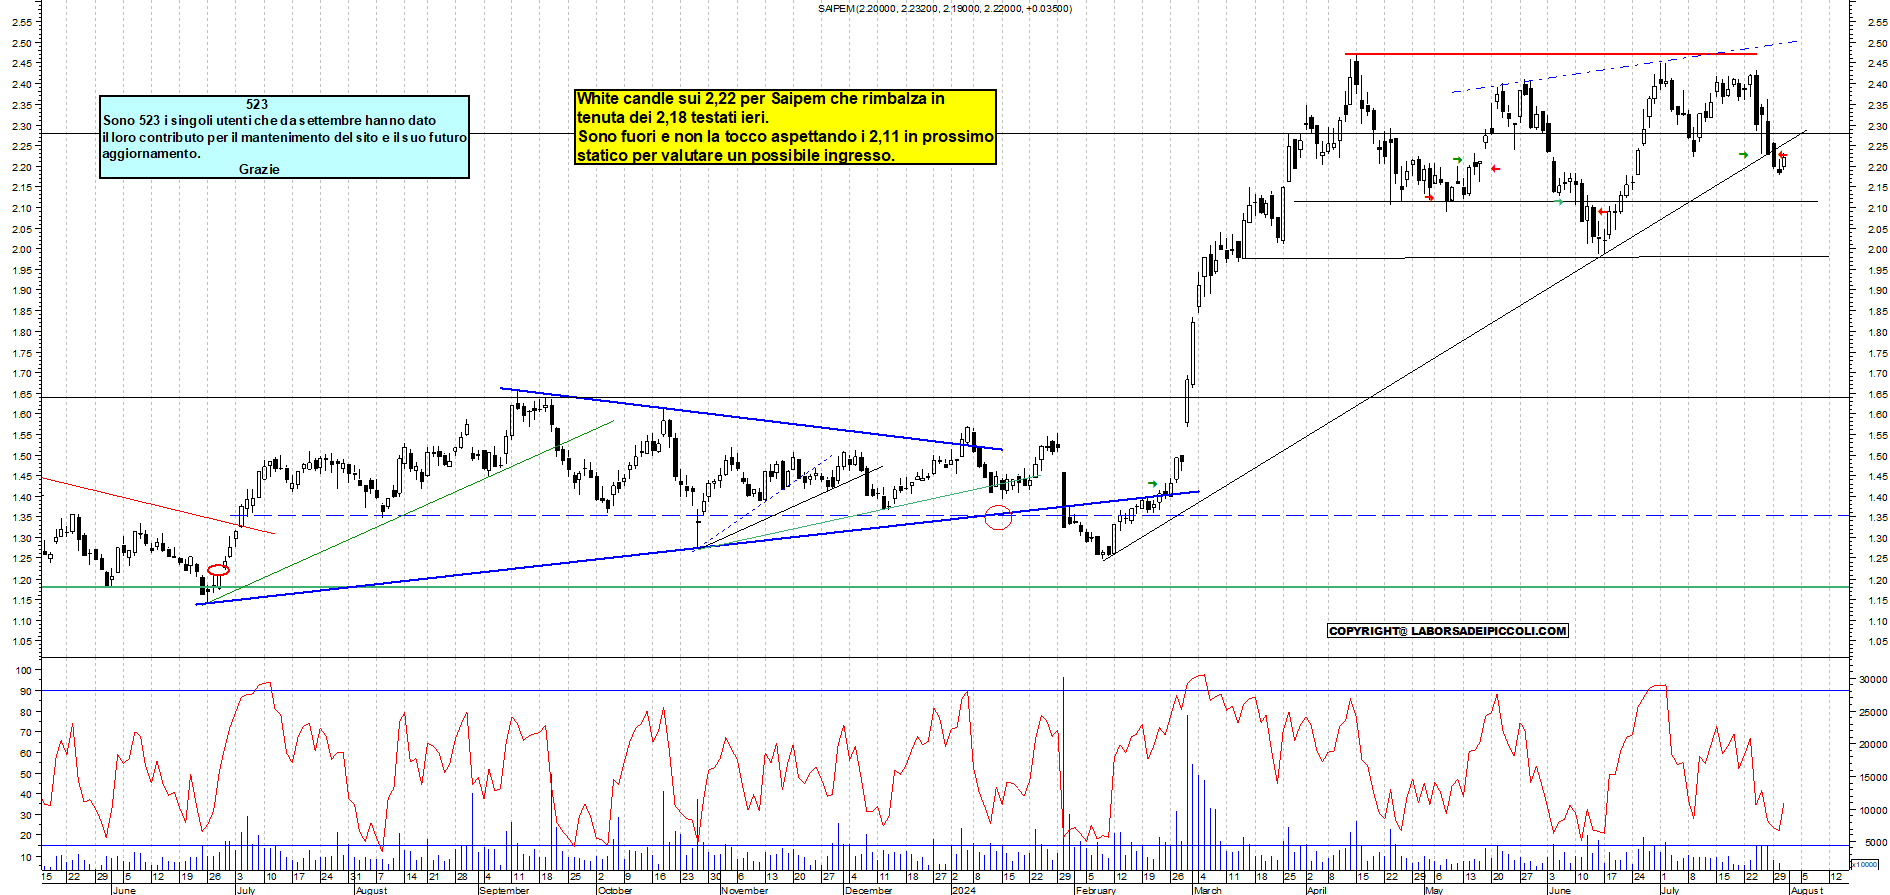Click the COPYRIGHT@ LABORSADEIPICCOLI.COM label
The image size is (1890, 895).
coord(1447,631)
